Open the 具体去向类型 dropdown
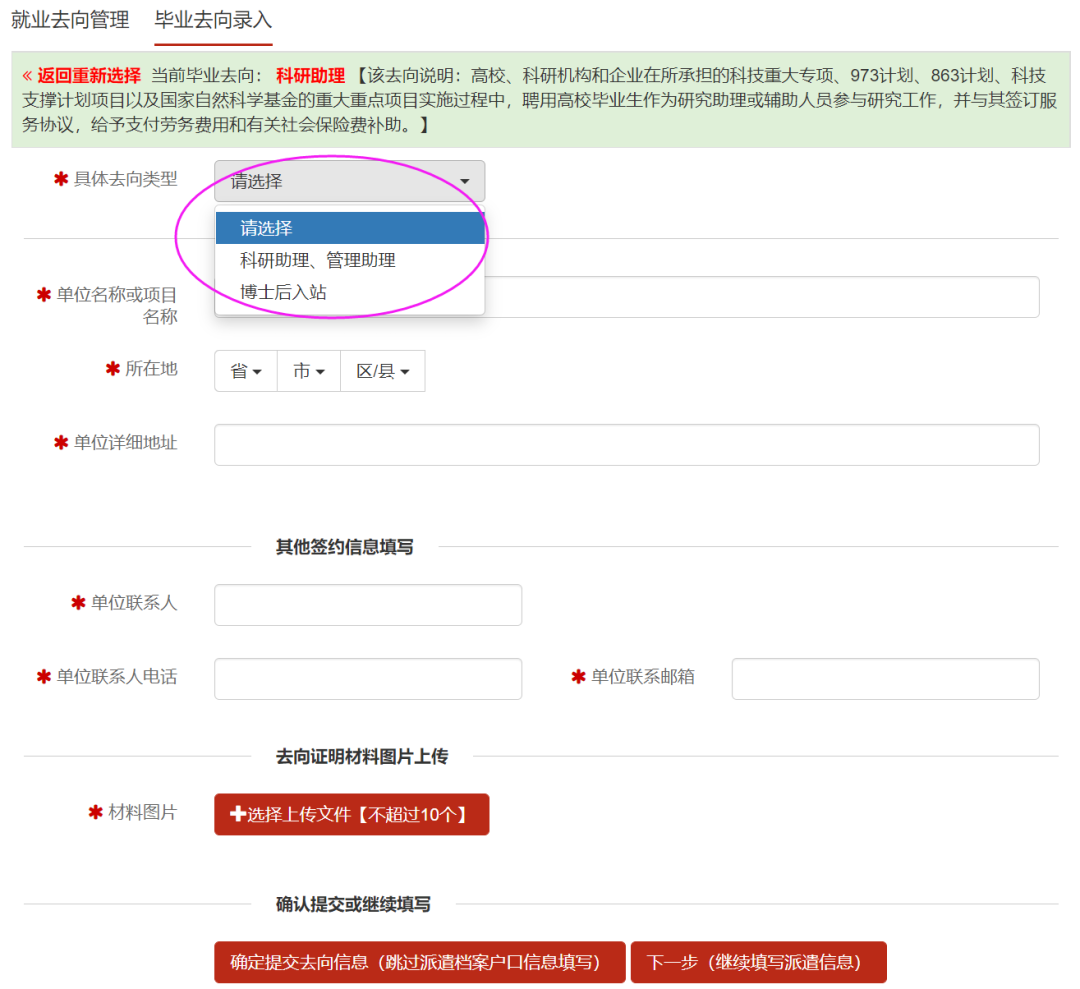This screenshot has height=989, width=1080. click(349, 181)
